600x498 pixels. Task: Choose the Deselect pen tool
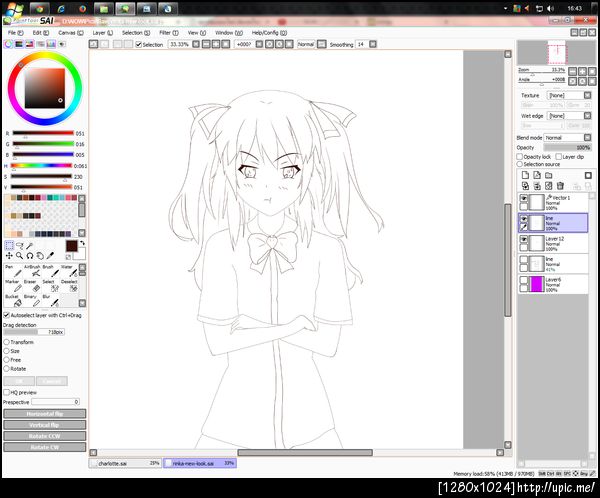point(69,286)
